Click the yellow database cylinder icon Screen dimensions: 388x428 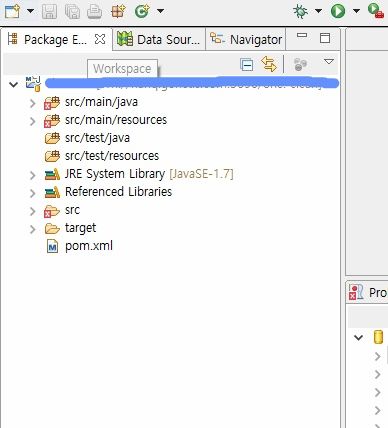click(x=378, y=337)
